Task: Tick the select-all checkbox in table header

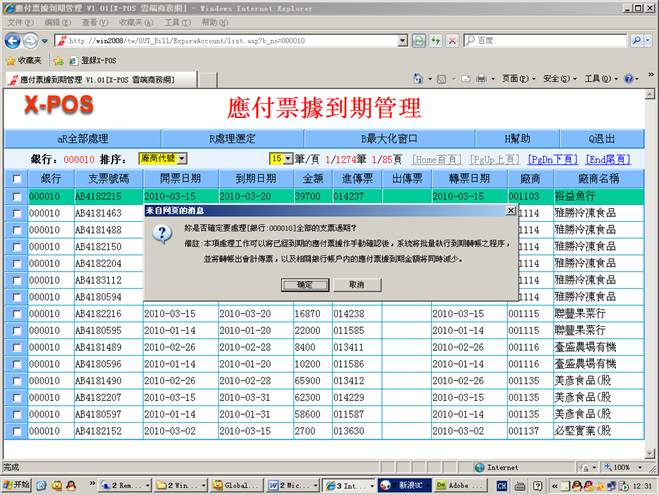Action: click(x=15, y=179)
